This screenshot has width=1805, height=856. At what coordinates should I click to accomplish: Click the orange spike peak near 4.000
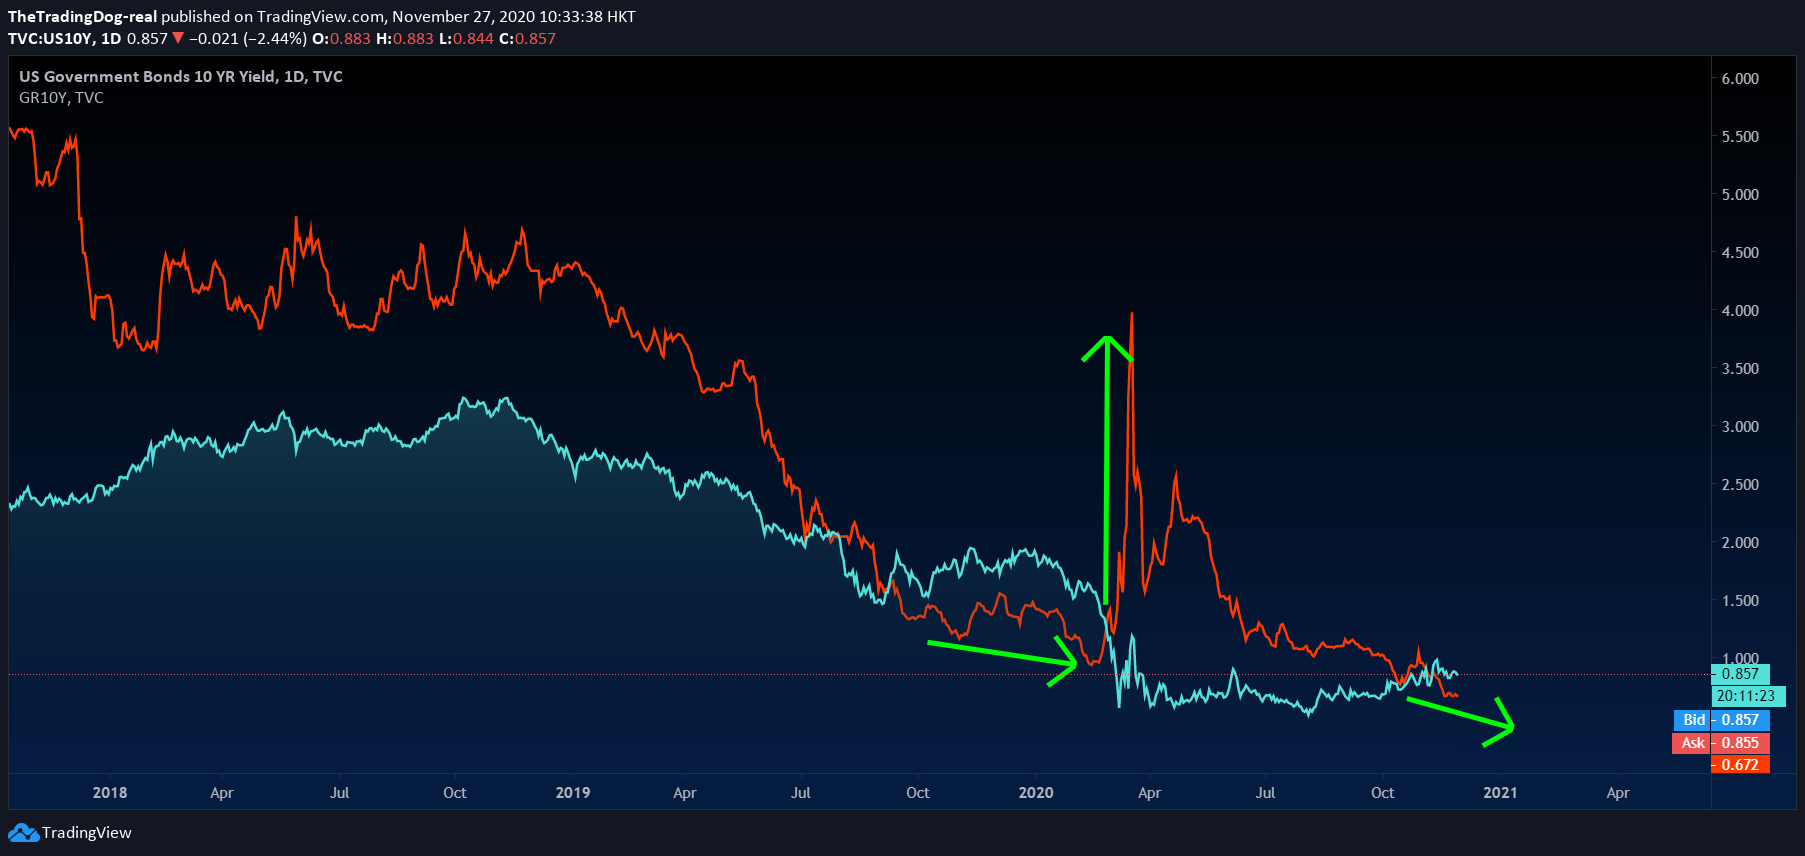[1131, 315]
